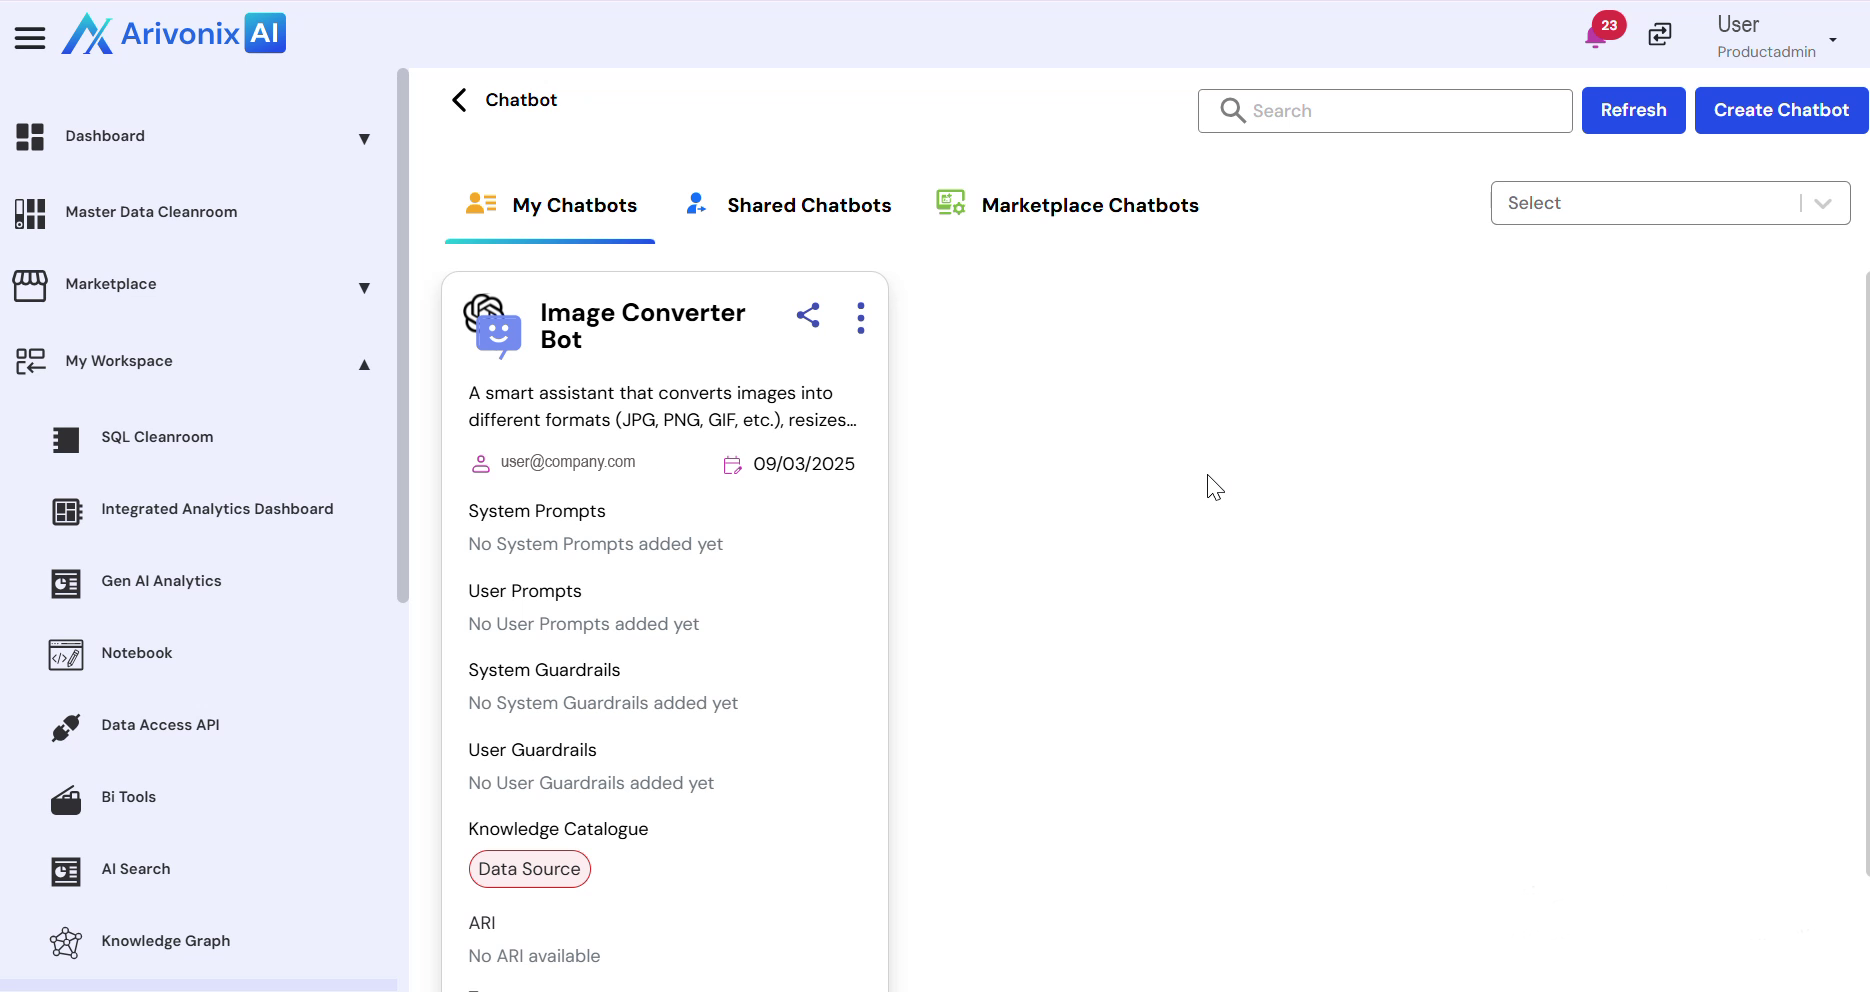The height and width of the screenshot is (992, 1870).
Task: Open Data Access API in sidebar
Action: coord(160,725)
